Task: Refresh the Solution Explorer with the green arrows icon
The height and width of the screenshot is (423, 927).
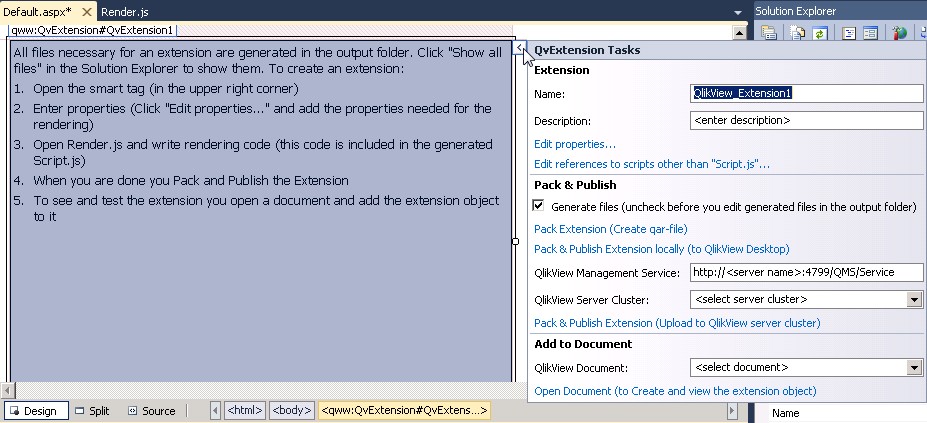Action: (x=819, y=33)
